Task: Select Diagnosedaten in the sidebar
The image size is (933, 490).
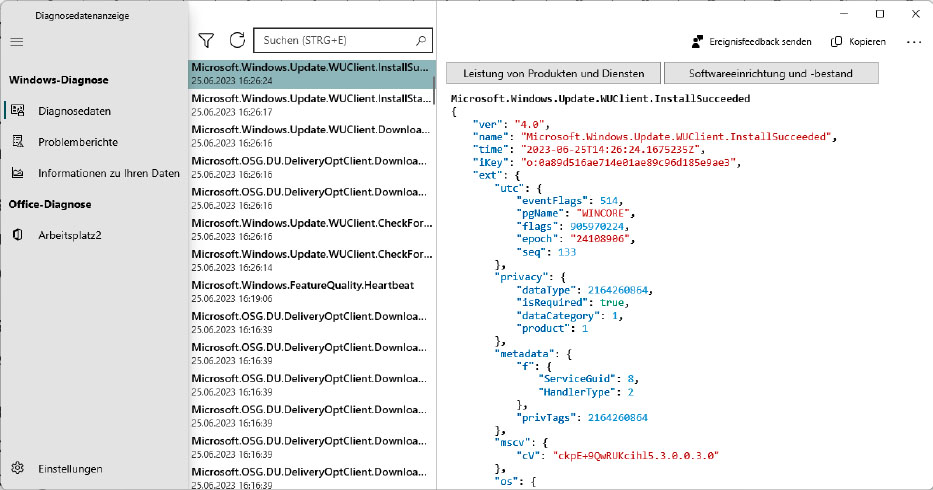Action: click(94, 111)
